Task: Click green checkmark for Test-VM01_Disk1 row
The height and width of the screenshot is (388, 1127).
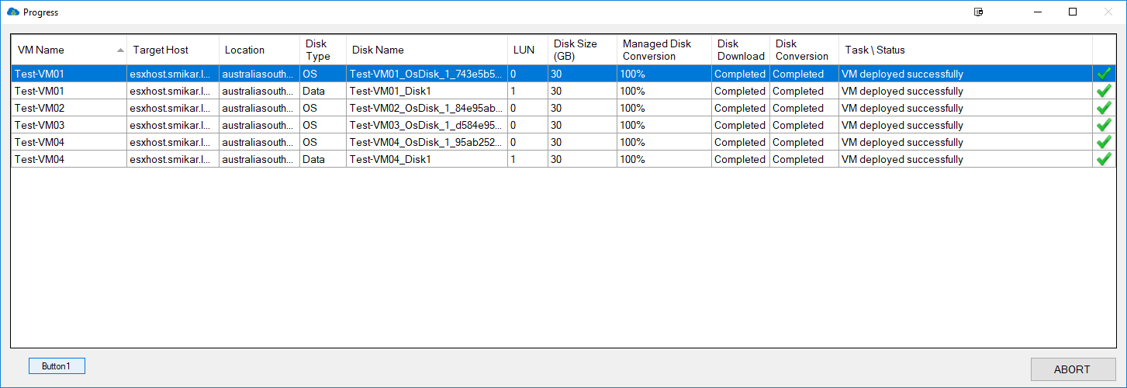Action: click(1103, 91)
